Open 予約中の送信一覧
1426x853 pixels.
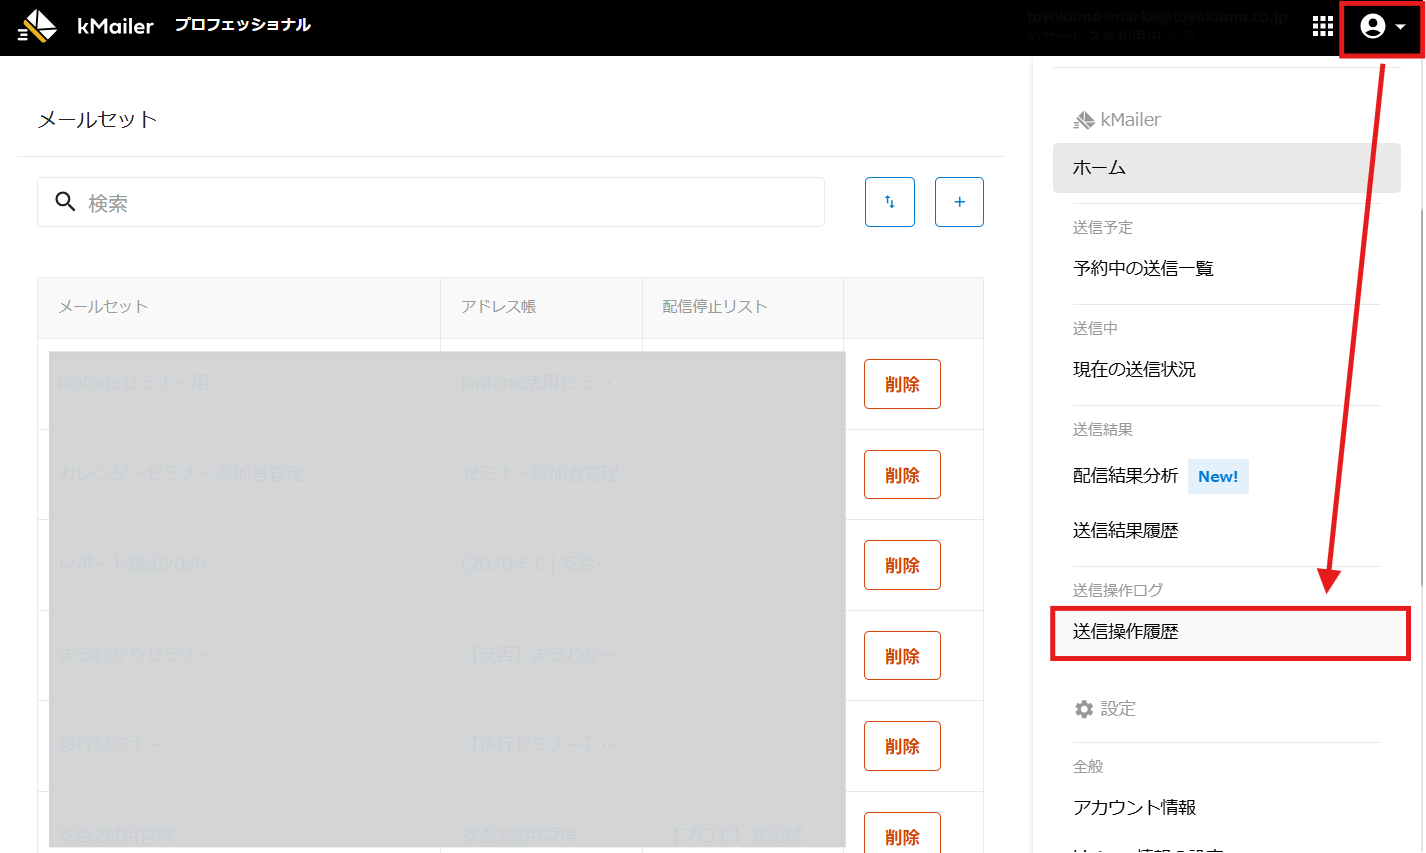(x=1143, y=268)
